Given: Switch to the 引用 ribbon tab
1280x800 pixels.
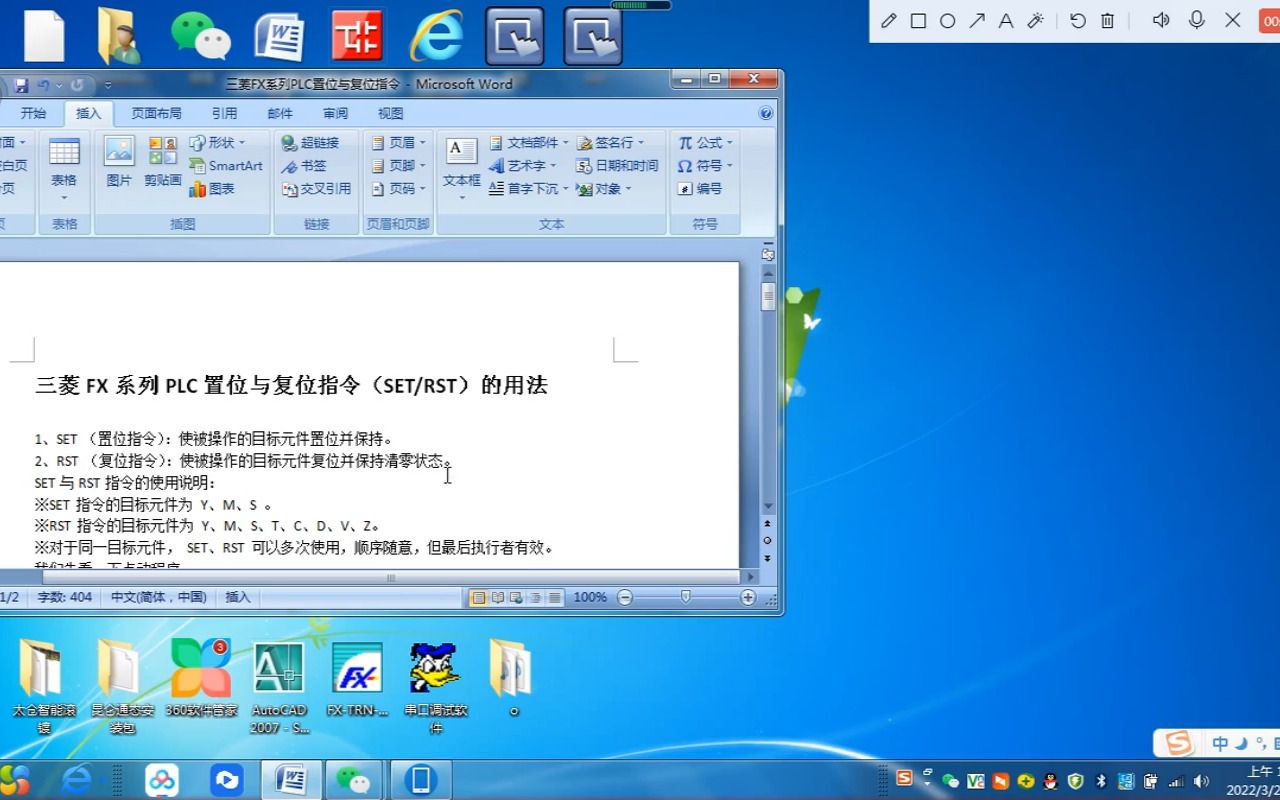Looking at the screenshot, I should pyautogui.click(x=225, y=114).
